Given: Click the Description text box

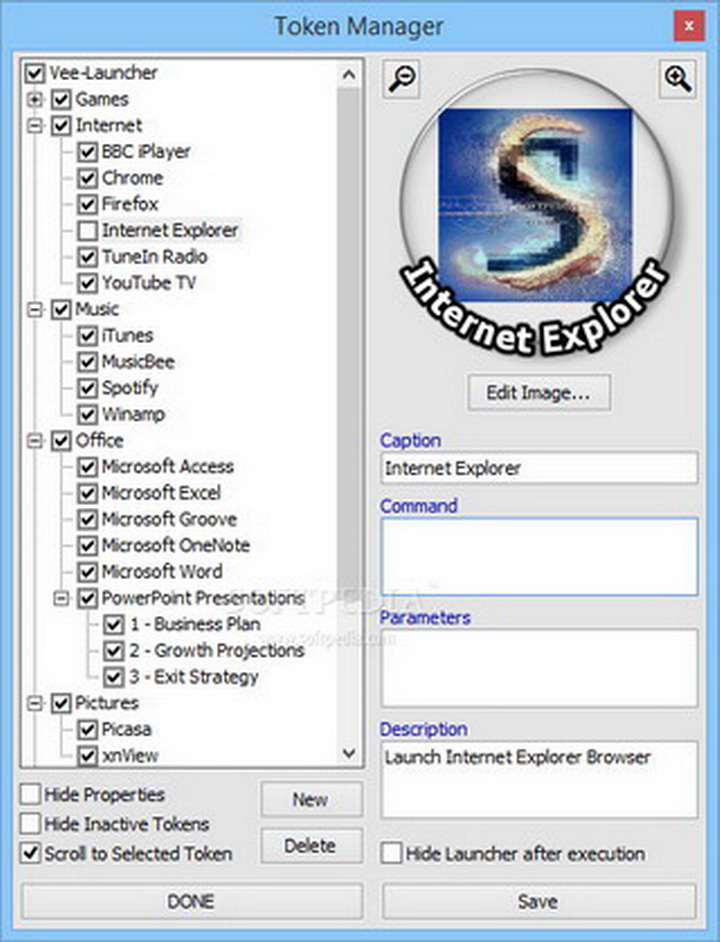Looking at the screenshot, I should [x=539, y=779].
